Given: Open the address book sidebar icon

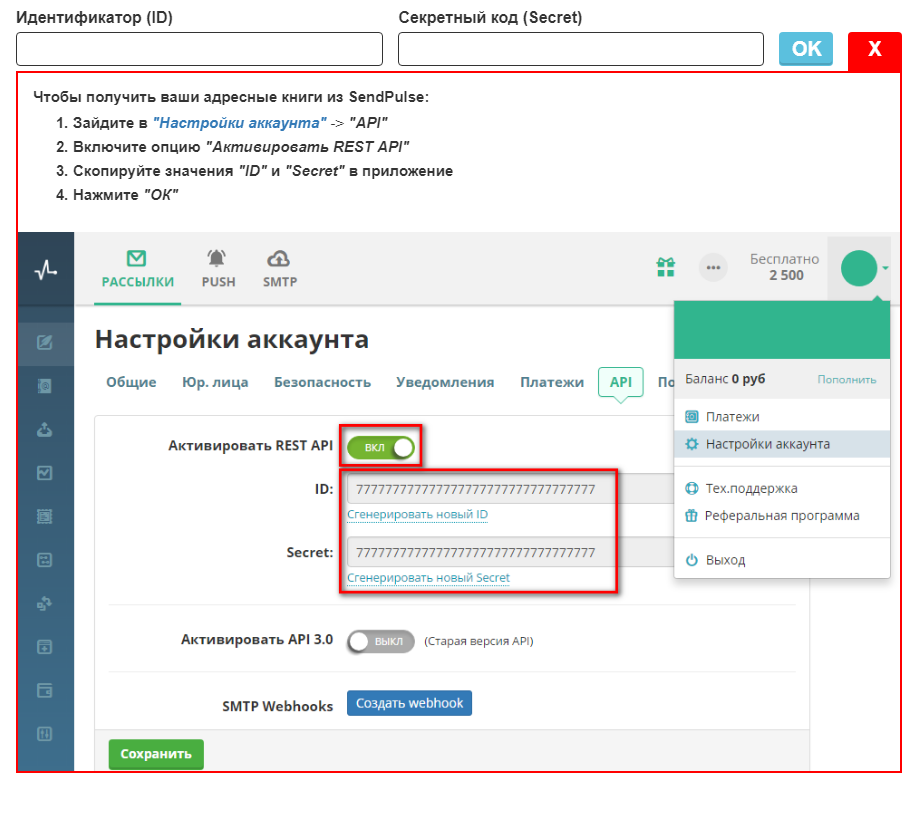Looking at the screenshot, I should tap(45, 386).
